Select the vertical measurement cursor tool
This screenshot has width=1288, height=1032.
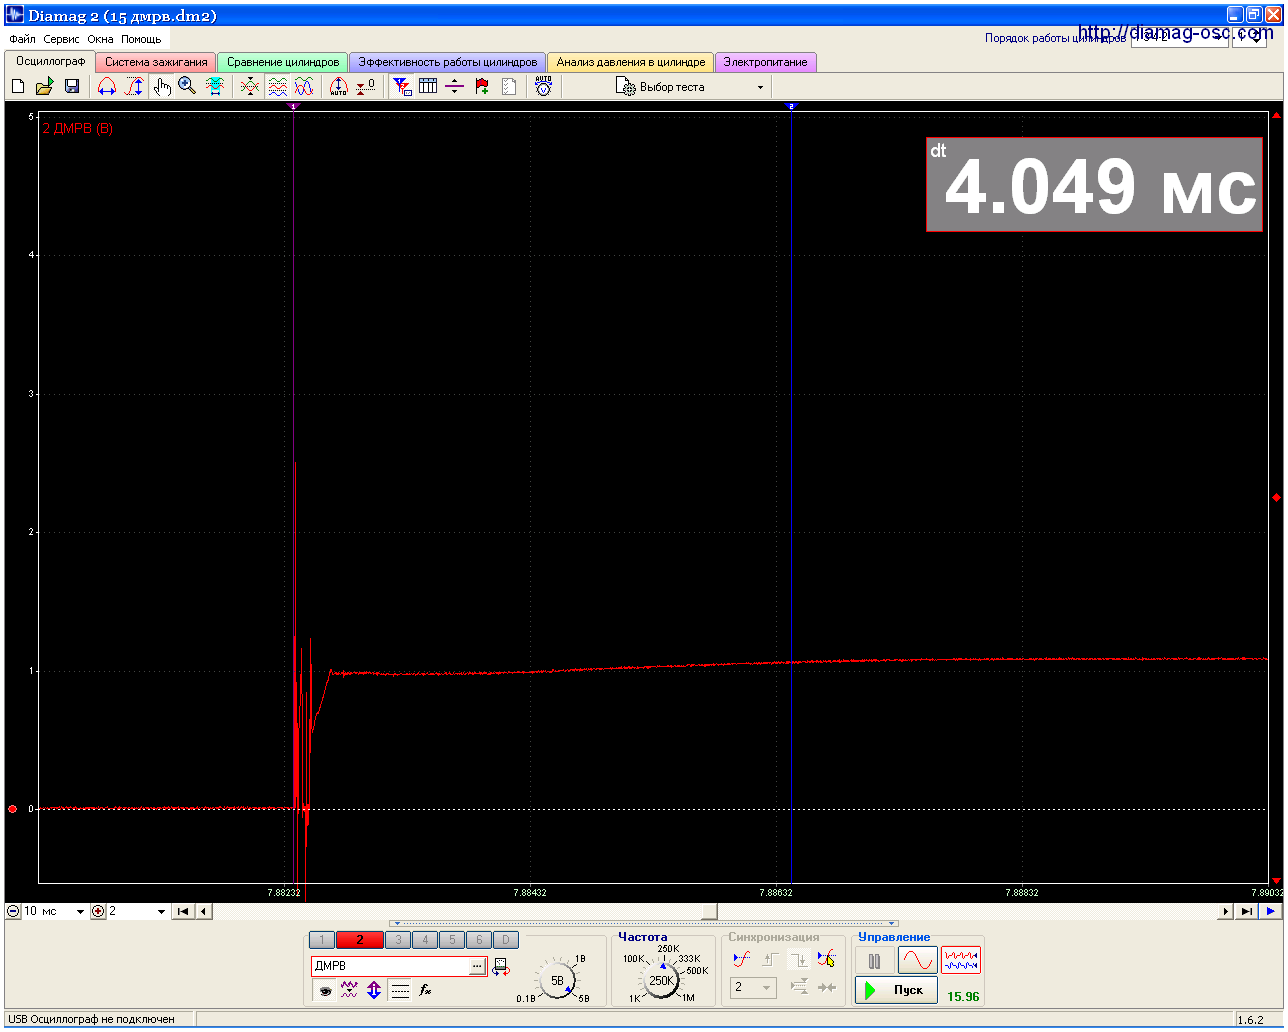tap(134, 87)
